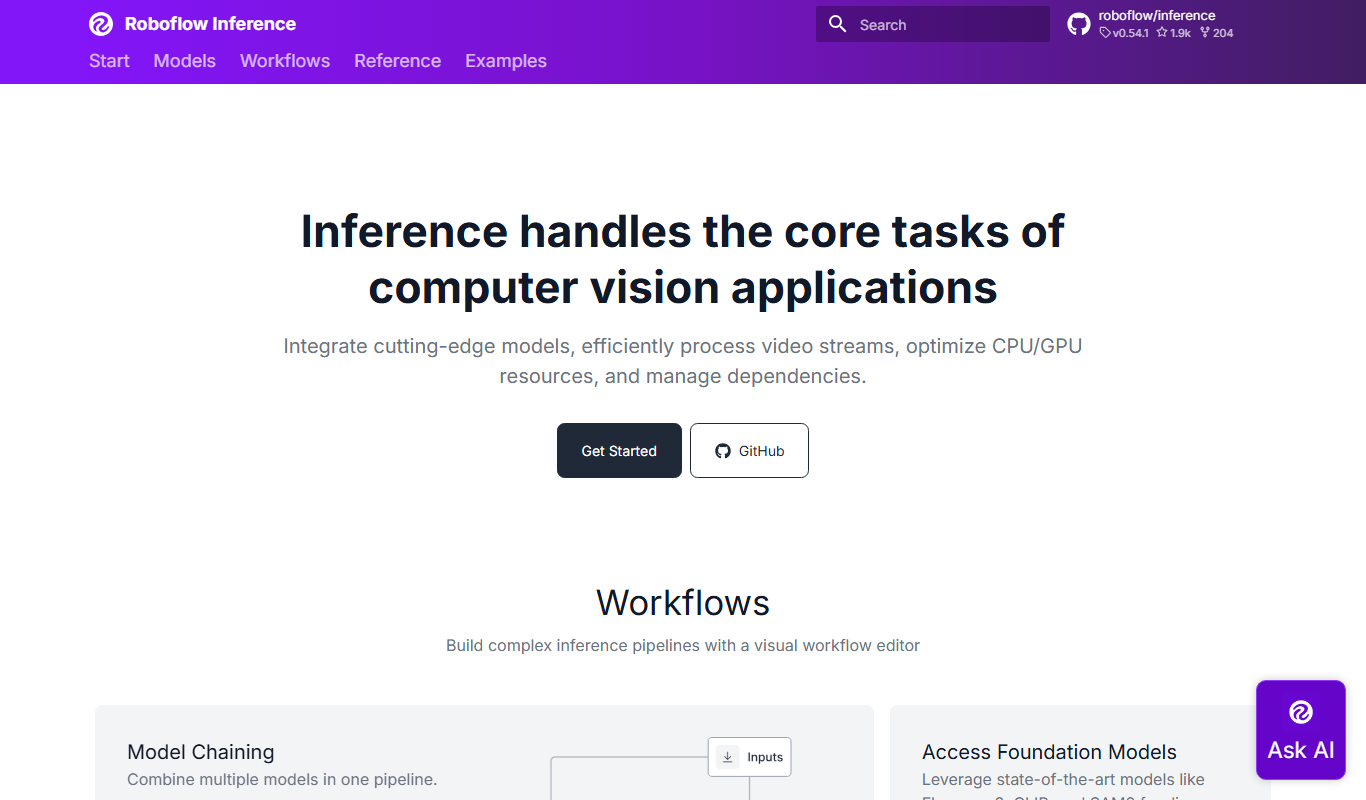The image size is (1366, 800).
Task: Click the GitHub icon inside GitHub button
Action: tap(723, 451)
